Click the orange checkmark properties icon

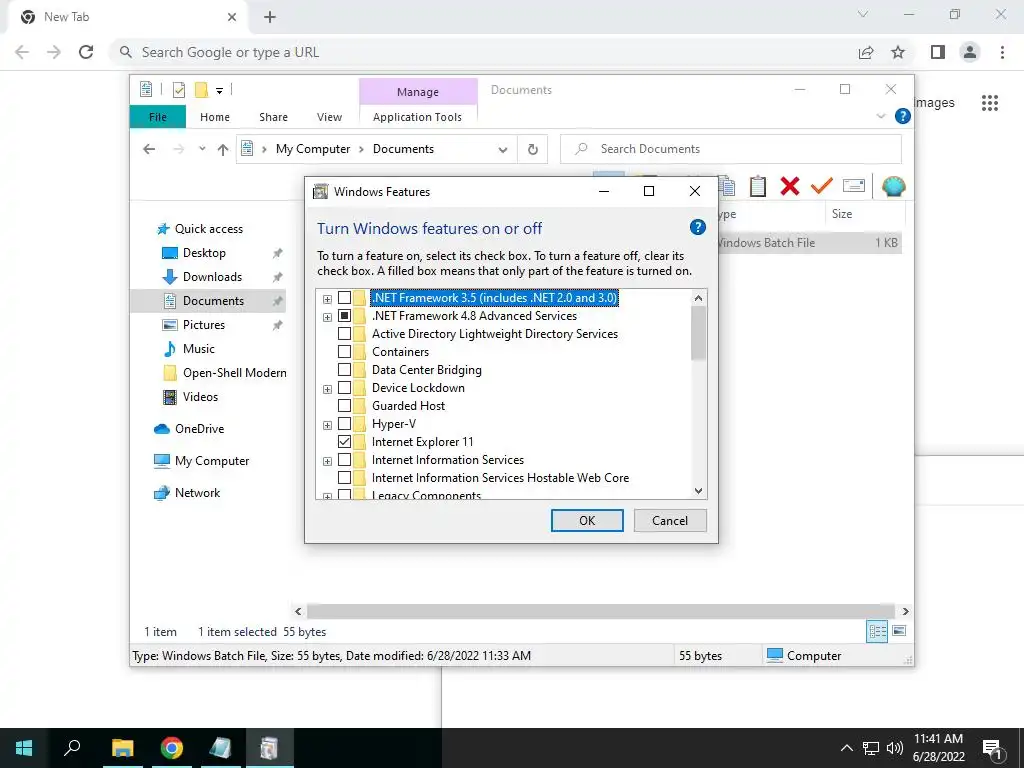coord(822,186)
